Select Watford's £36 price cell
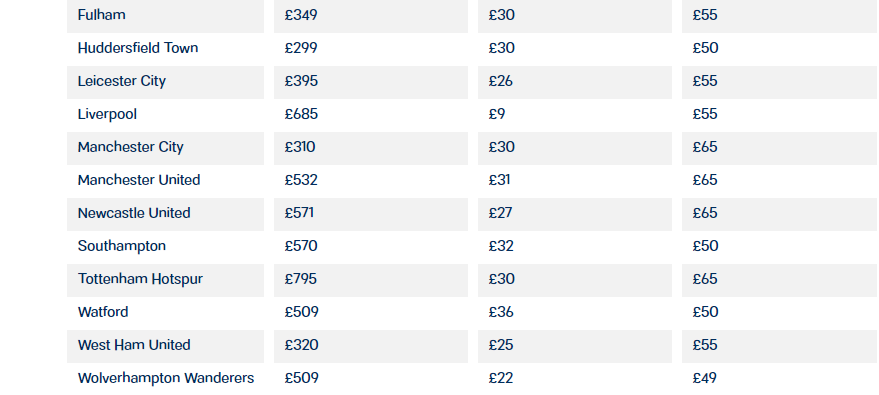Screen dimensions: 879x395 coord(575,313)
